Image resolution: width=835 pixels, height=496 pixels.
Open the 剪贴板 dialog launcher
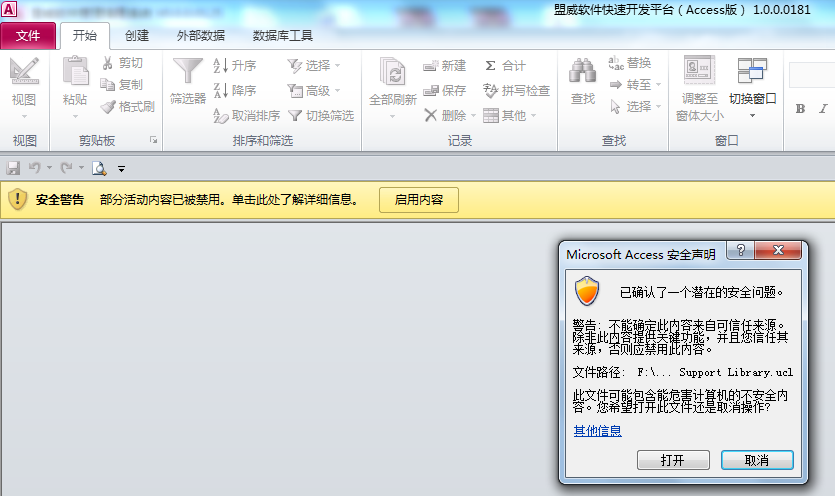[x=153, y=140]
